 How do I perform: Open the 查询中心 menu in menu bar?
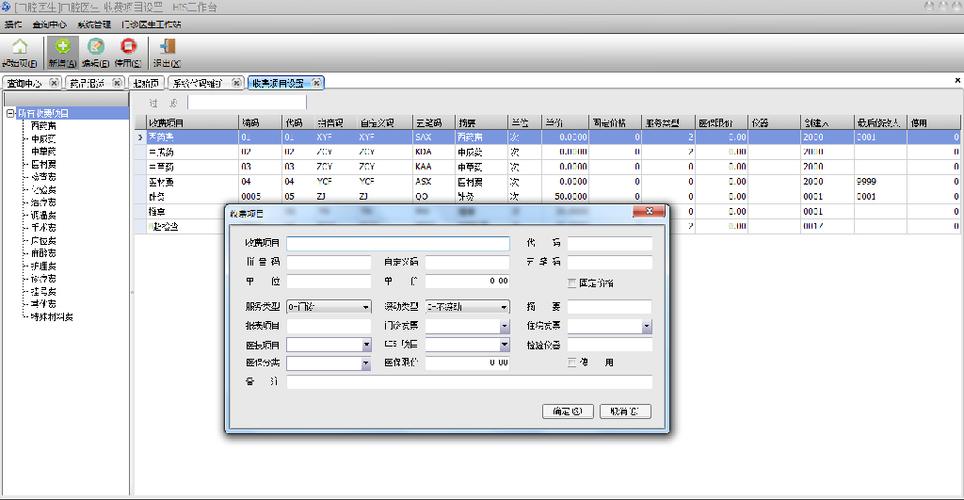(x=49, y=25)
